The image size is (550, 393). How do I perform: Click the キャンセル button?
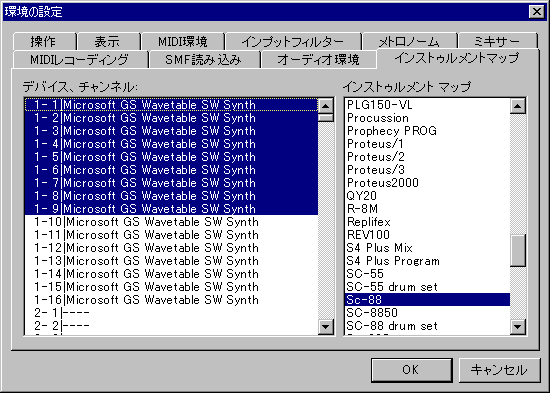pyautogui.click(x=499, y=370)
